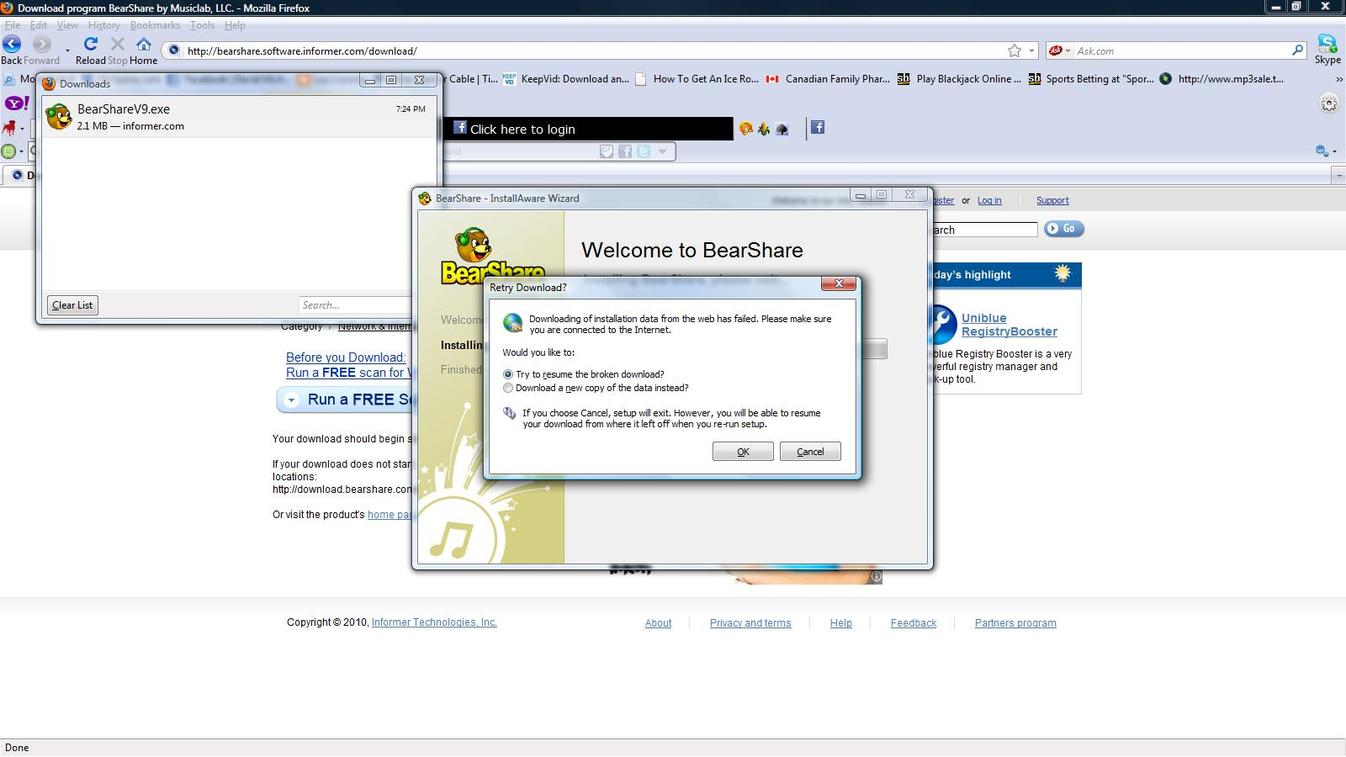1346x757 pixels.
Task: Open the Sports Betting bookmark
Action: (x=1091, y=79)
